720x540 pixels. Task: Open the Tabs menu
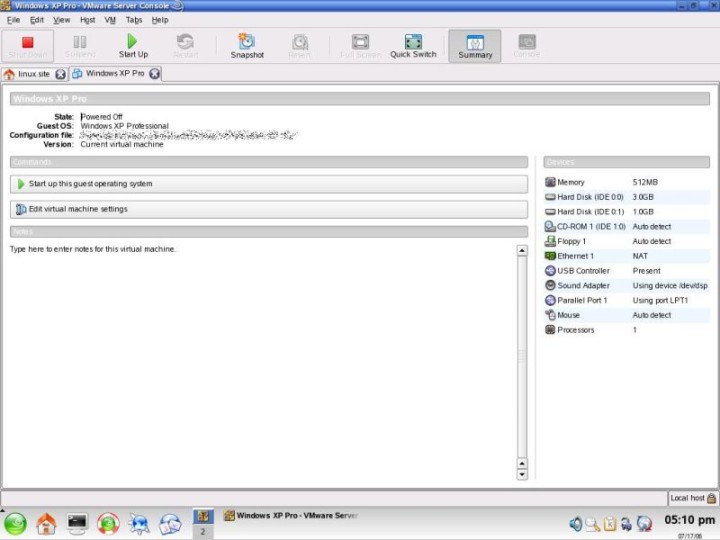pos(134,20)
